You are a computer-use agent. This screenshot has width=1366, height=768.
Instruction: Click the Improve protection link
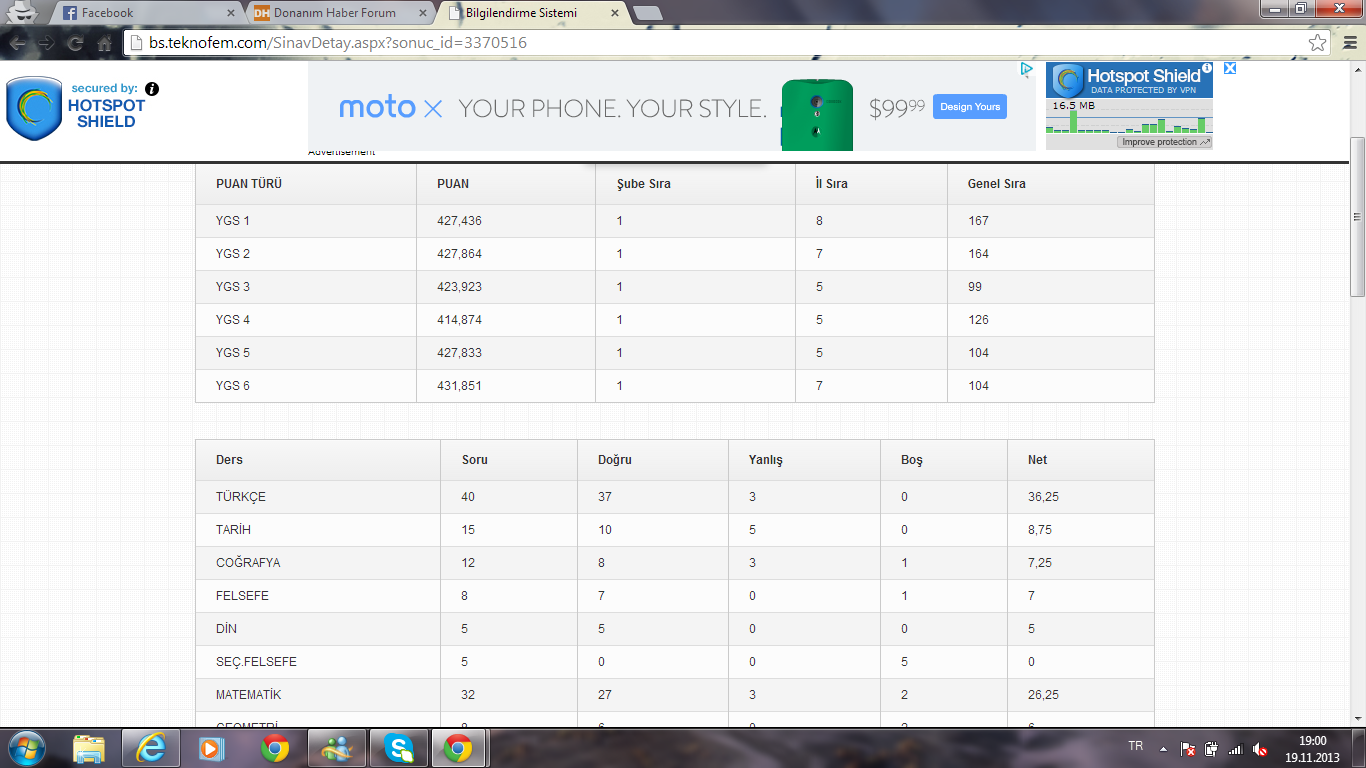tap(1164, 142)
